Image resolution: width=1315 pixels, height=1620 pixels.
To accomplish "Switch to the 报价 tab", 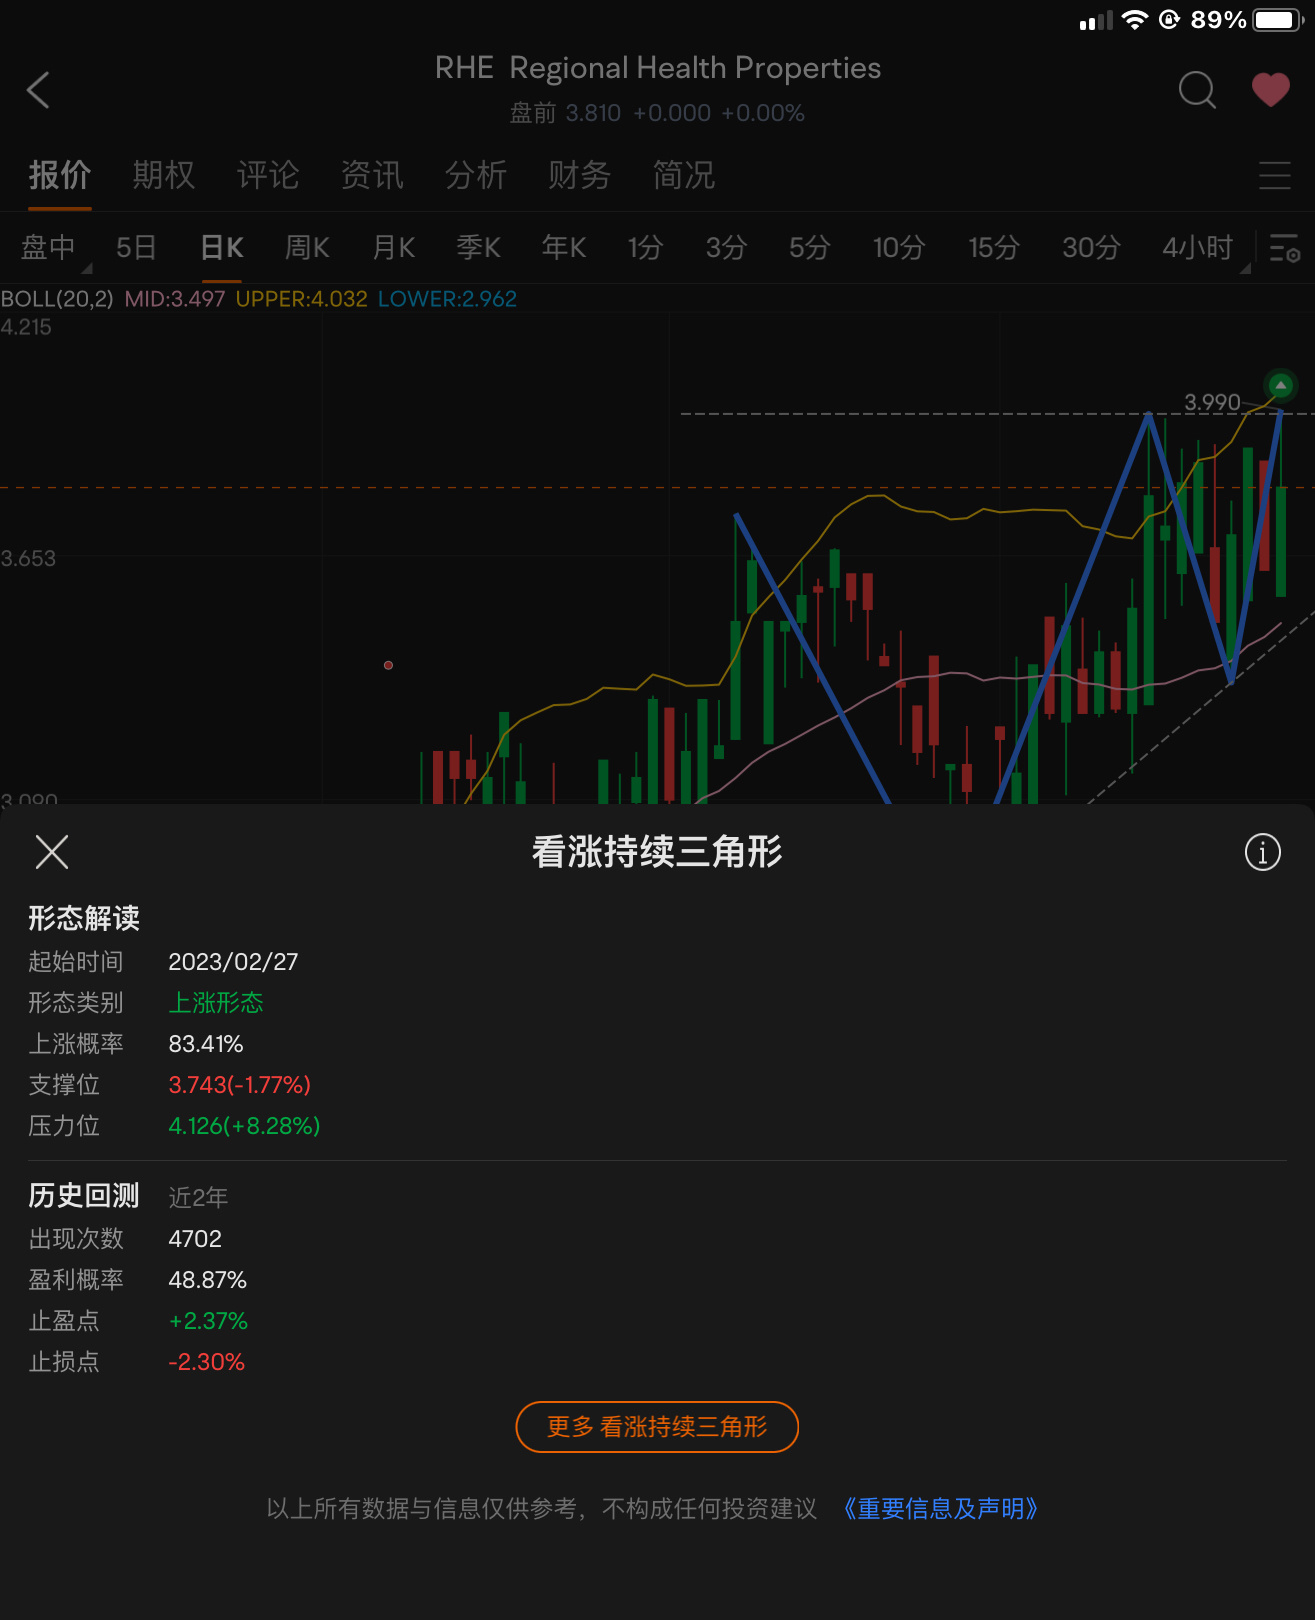I will point(60,175).
